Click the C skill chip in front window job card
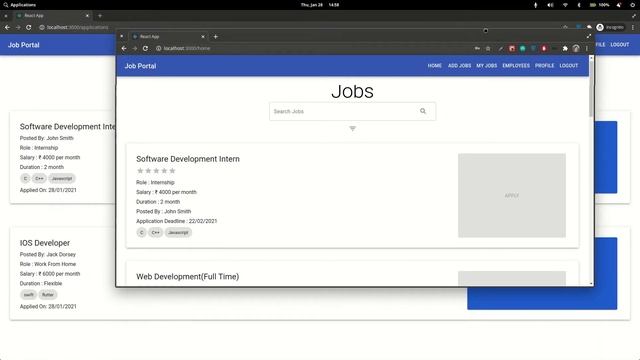640x360 pixels. [142, 232]
